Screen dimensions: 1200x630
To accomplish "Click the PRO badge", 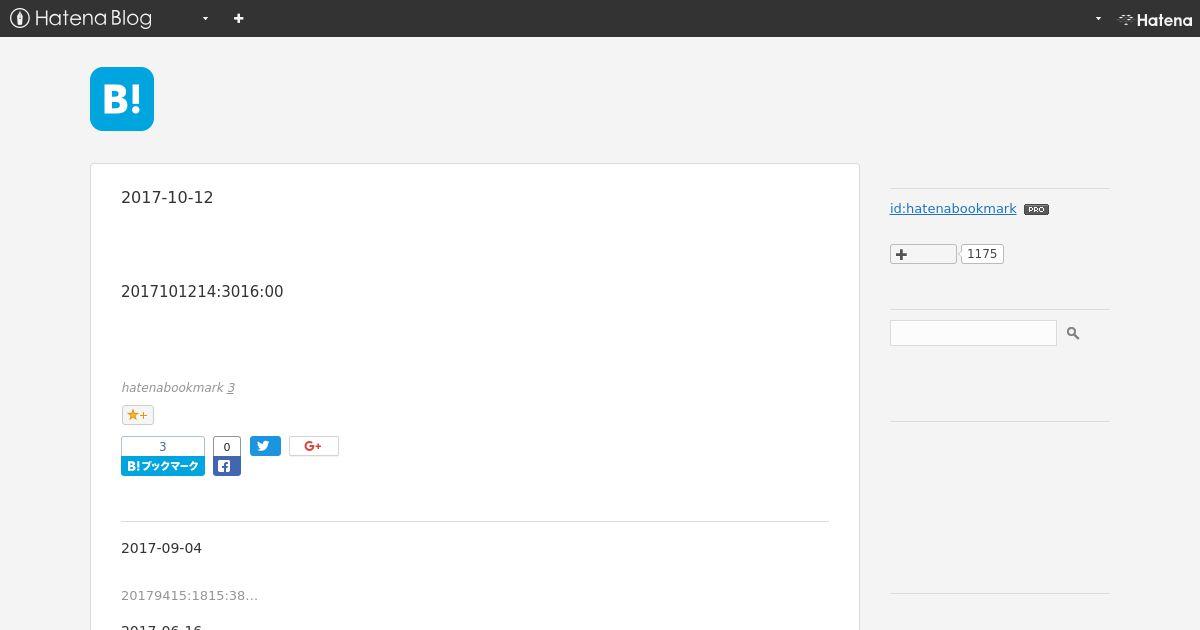I will [x=1036, y=210].
